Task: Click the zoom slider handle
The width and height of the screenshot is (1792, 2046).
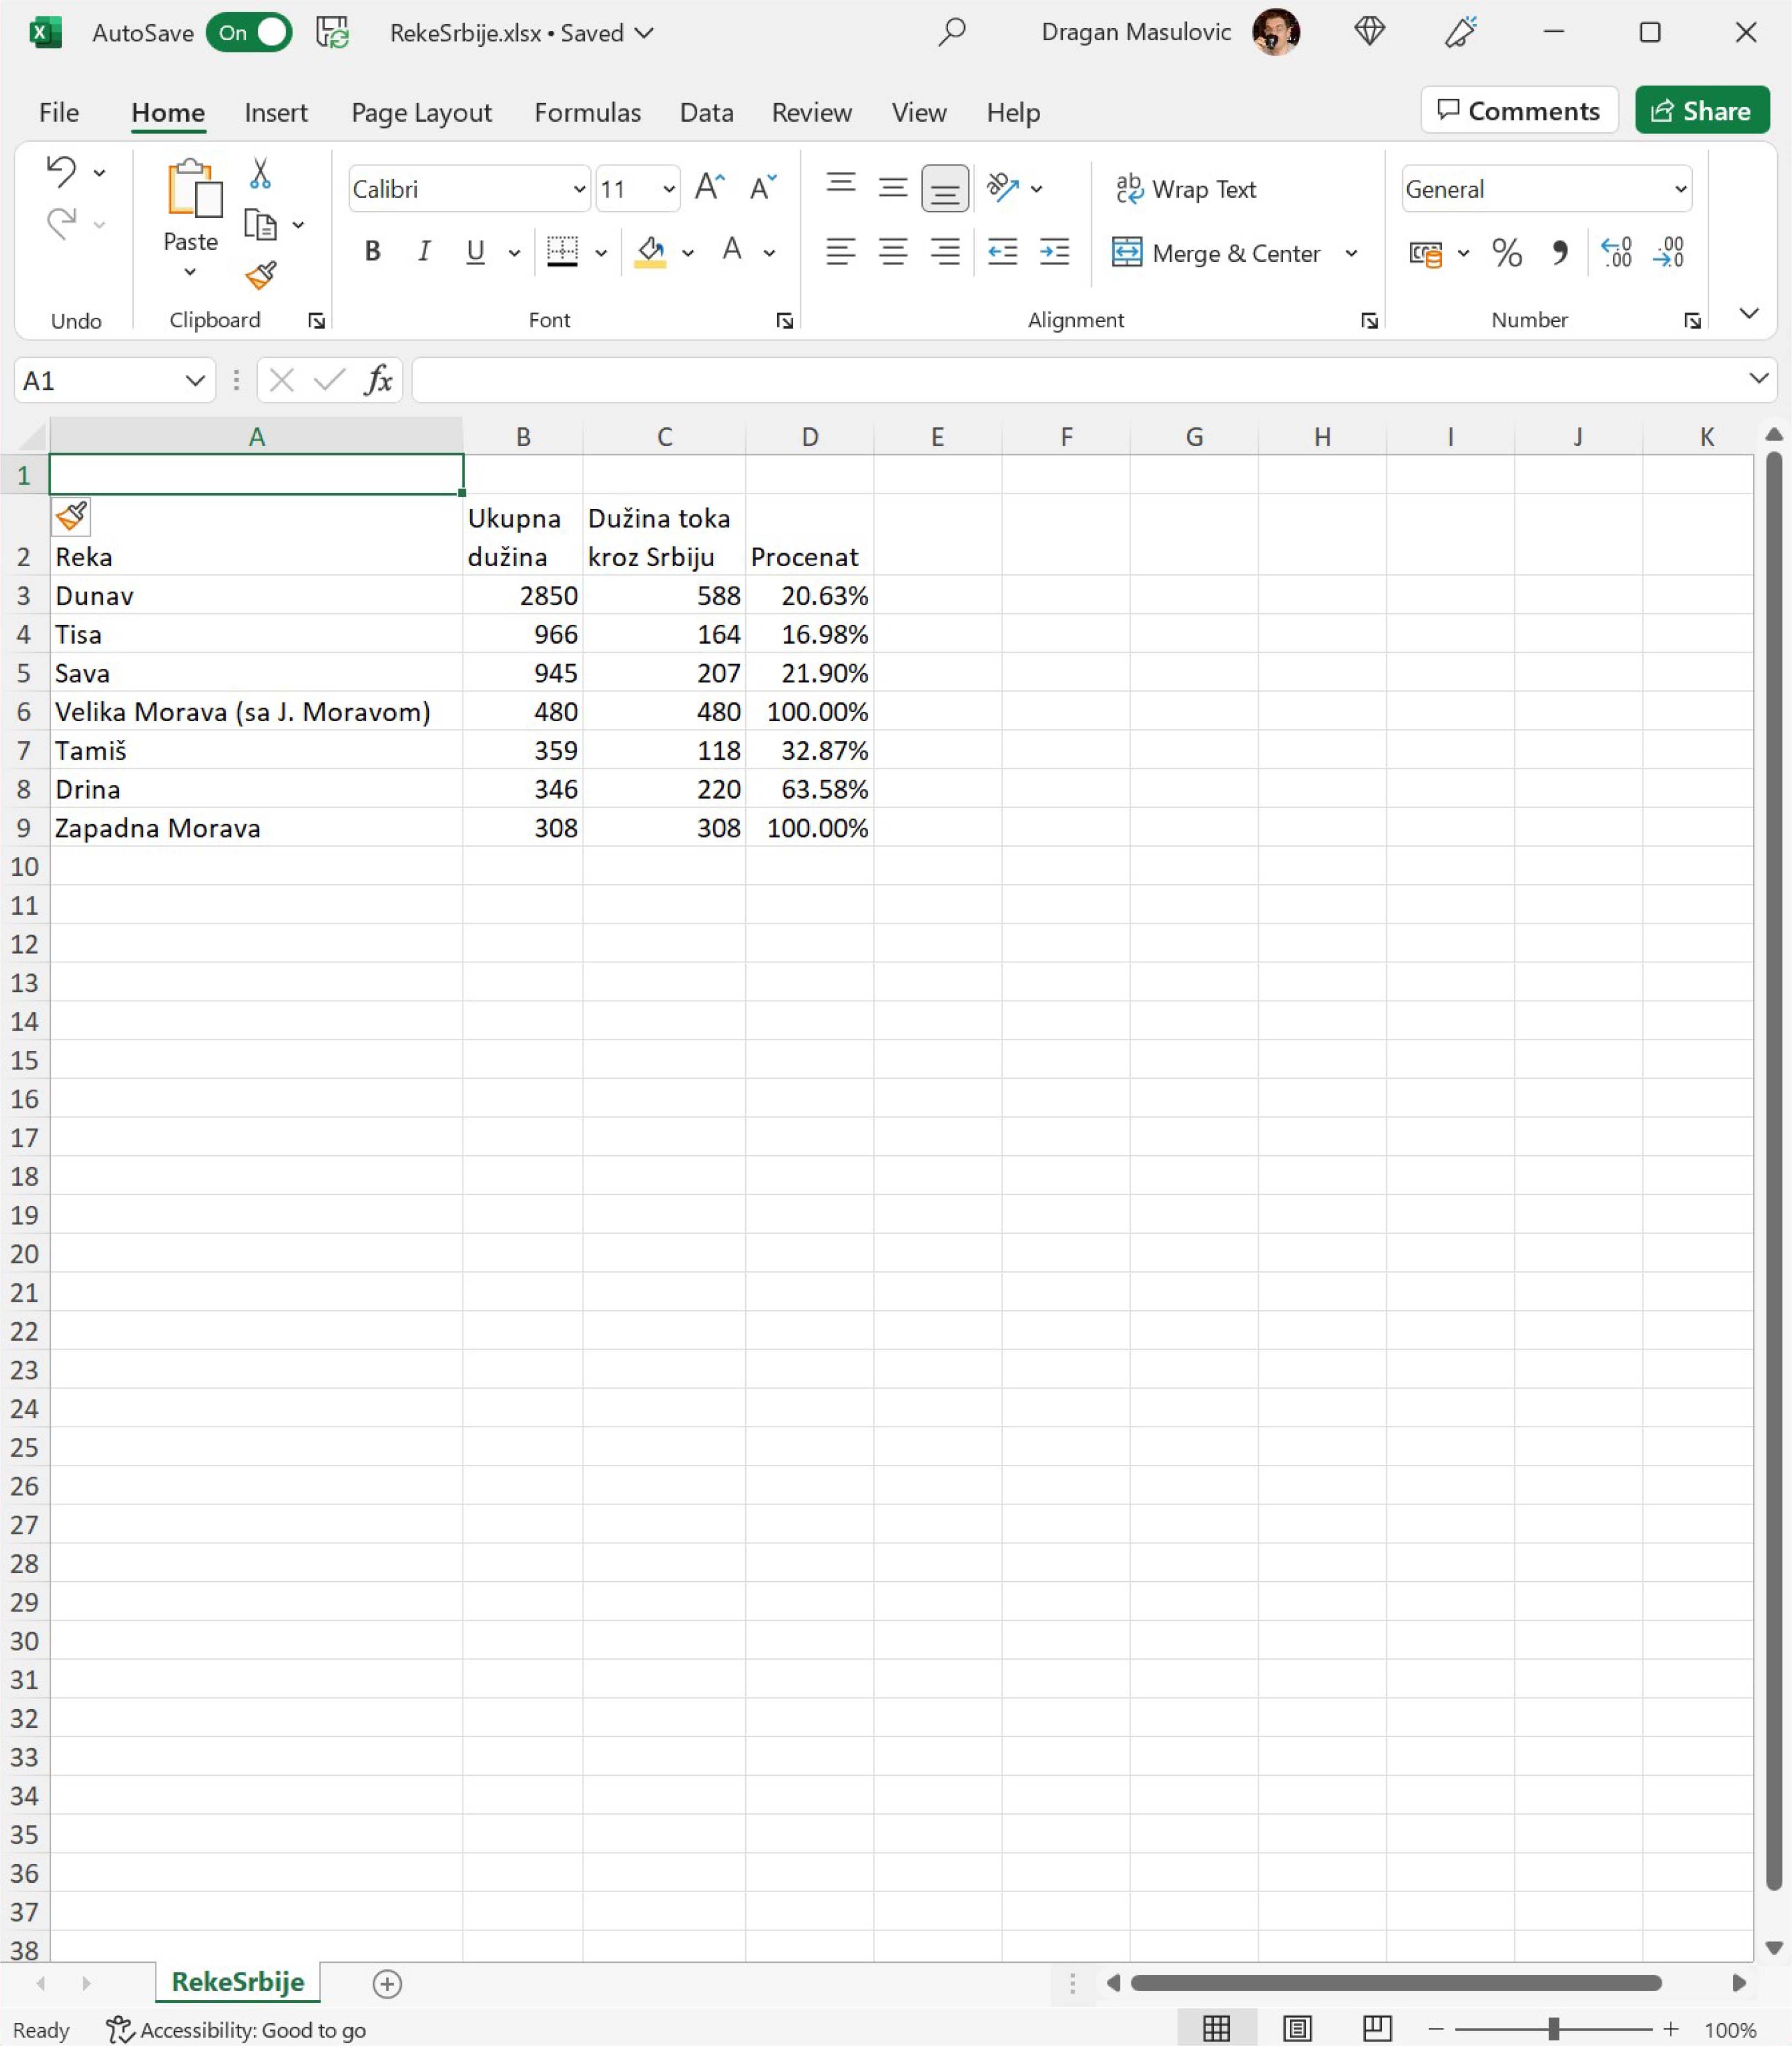Action: [x=1553, y=2029]
